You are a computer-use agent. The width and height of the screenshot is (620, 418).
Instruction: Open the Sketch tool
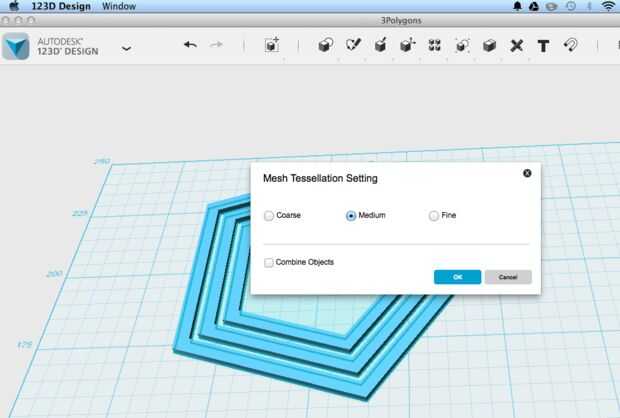click(353, 45)
